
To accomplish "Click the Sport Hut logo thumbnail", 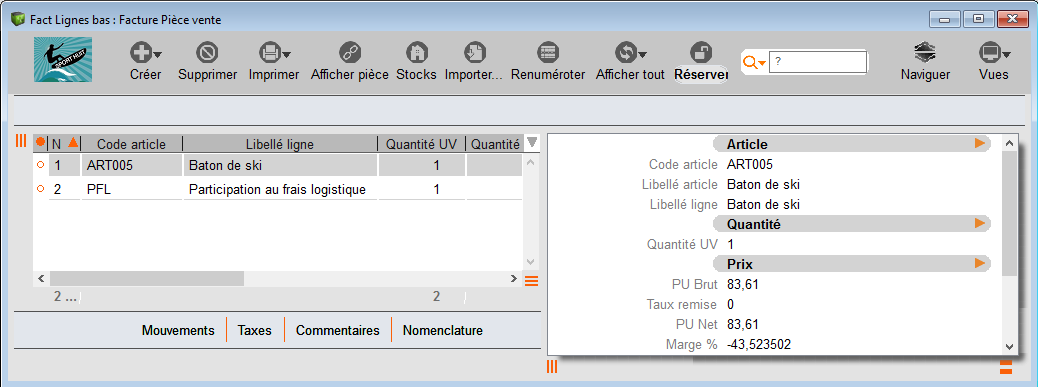I will tap(63, 60).
